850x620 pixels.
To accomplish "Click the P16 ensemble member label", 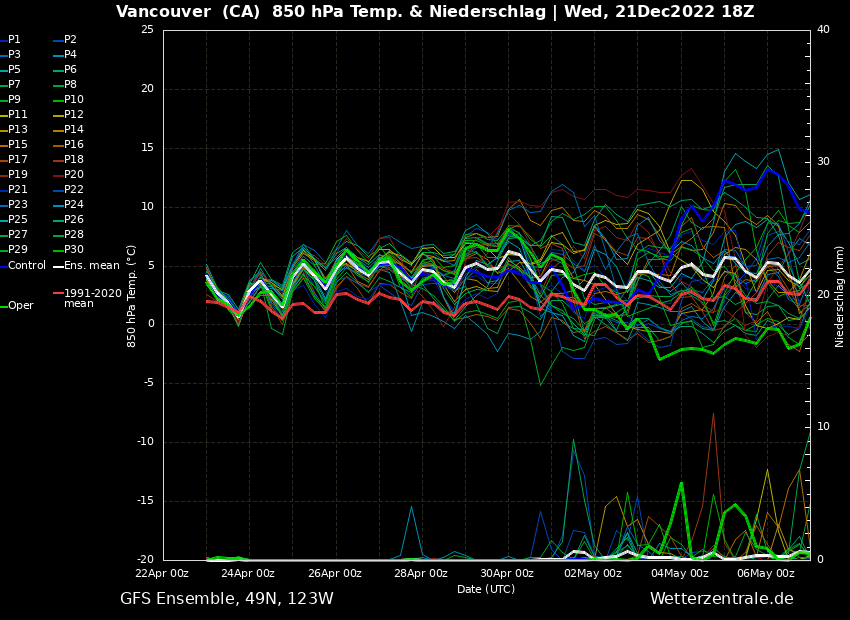I will pyautogui.click(x=74, y=145).
